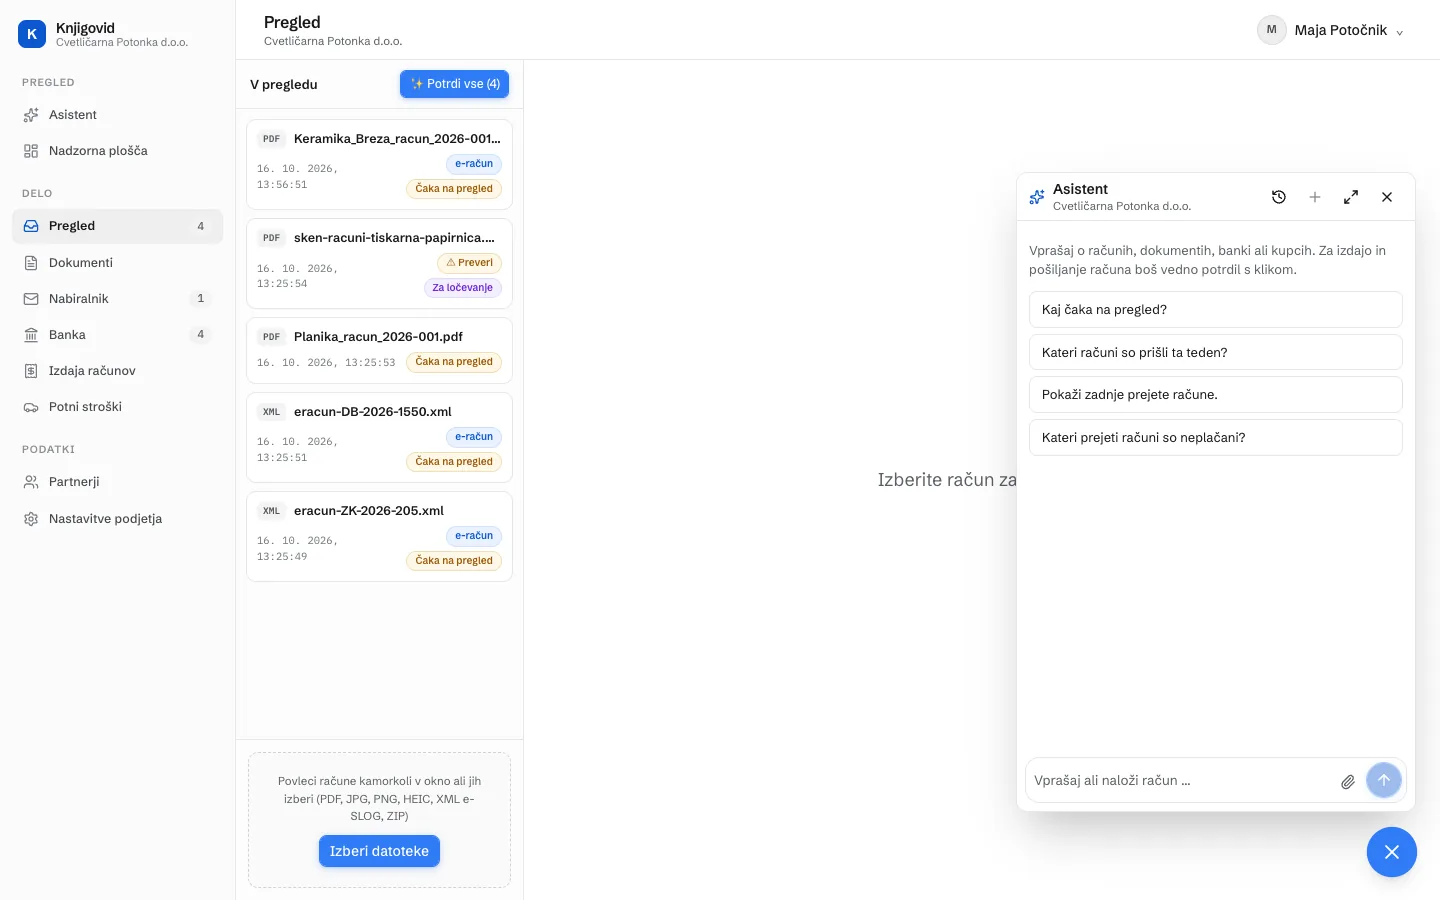Image resolution: width=1440 pixels, height=900 pixels.
Task: Click the e-račun tag on Keramika invoice
Action: 474,164
